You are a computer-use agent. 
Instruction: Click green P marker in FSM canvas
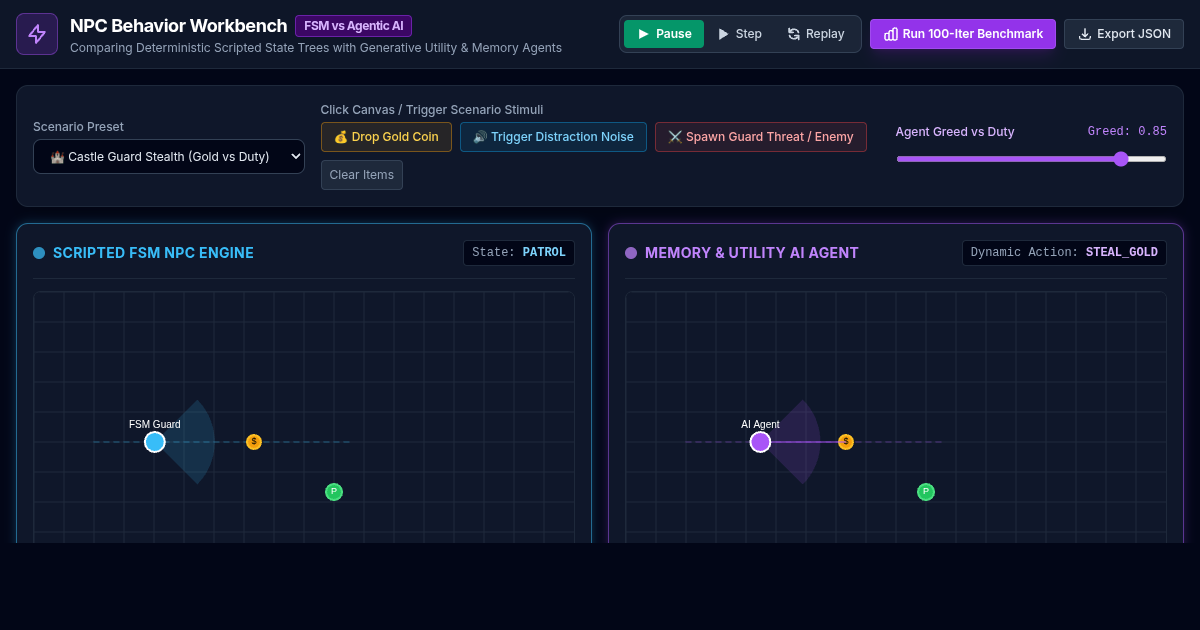point(334,492)
